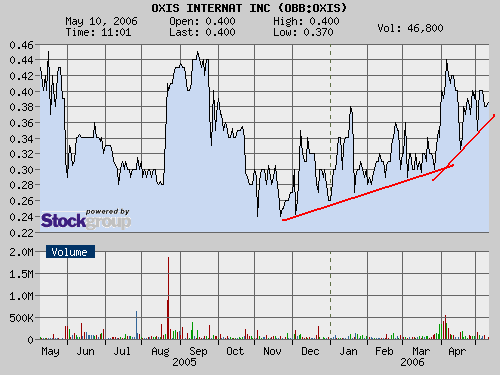This screenshot has height=375, width=500.
Task: Click the Mar month label
Action: pyautogui.click(x=421, y=352)
